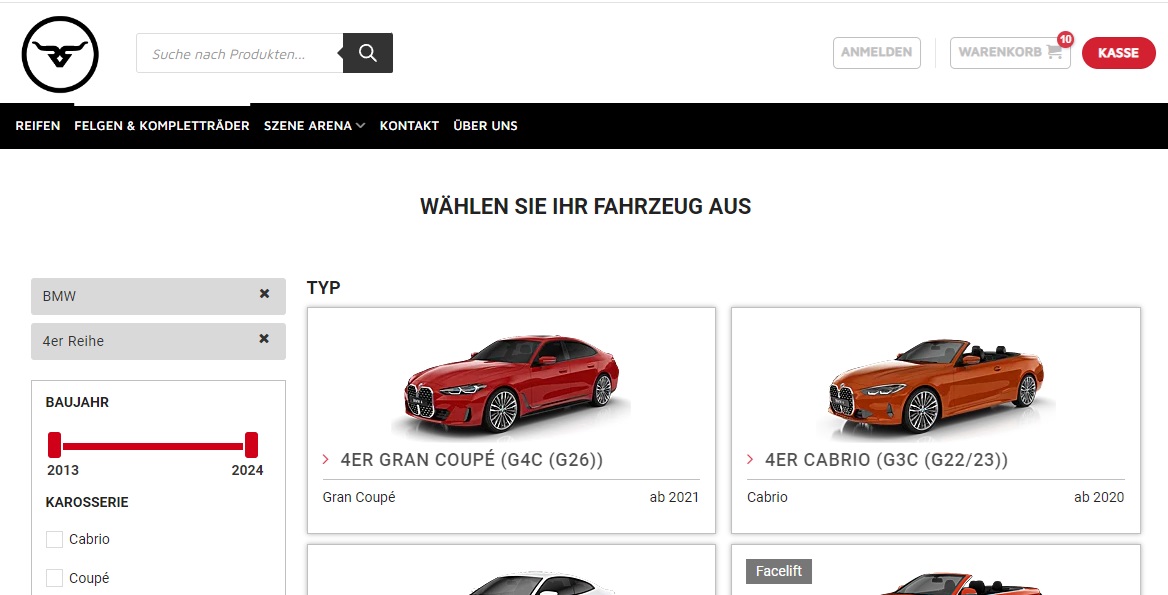Click the 'Gran Coupé' body type text
This screenshot has height=595, width=1168.
359,497
